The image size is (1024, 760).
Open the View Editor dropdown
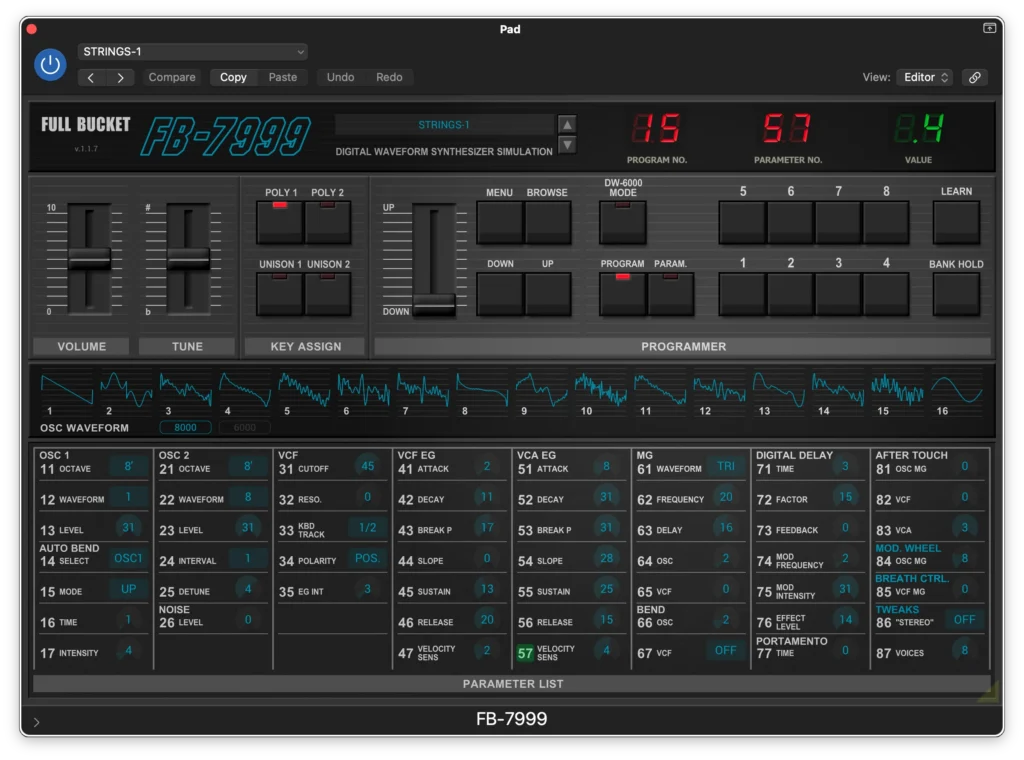[x=925, y=77]
